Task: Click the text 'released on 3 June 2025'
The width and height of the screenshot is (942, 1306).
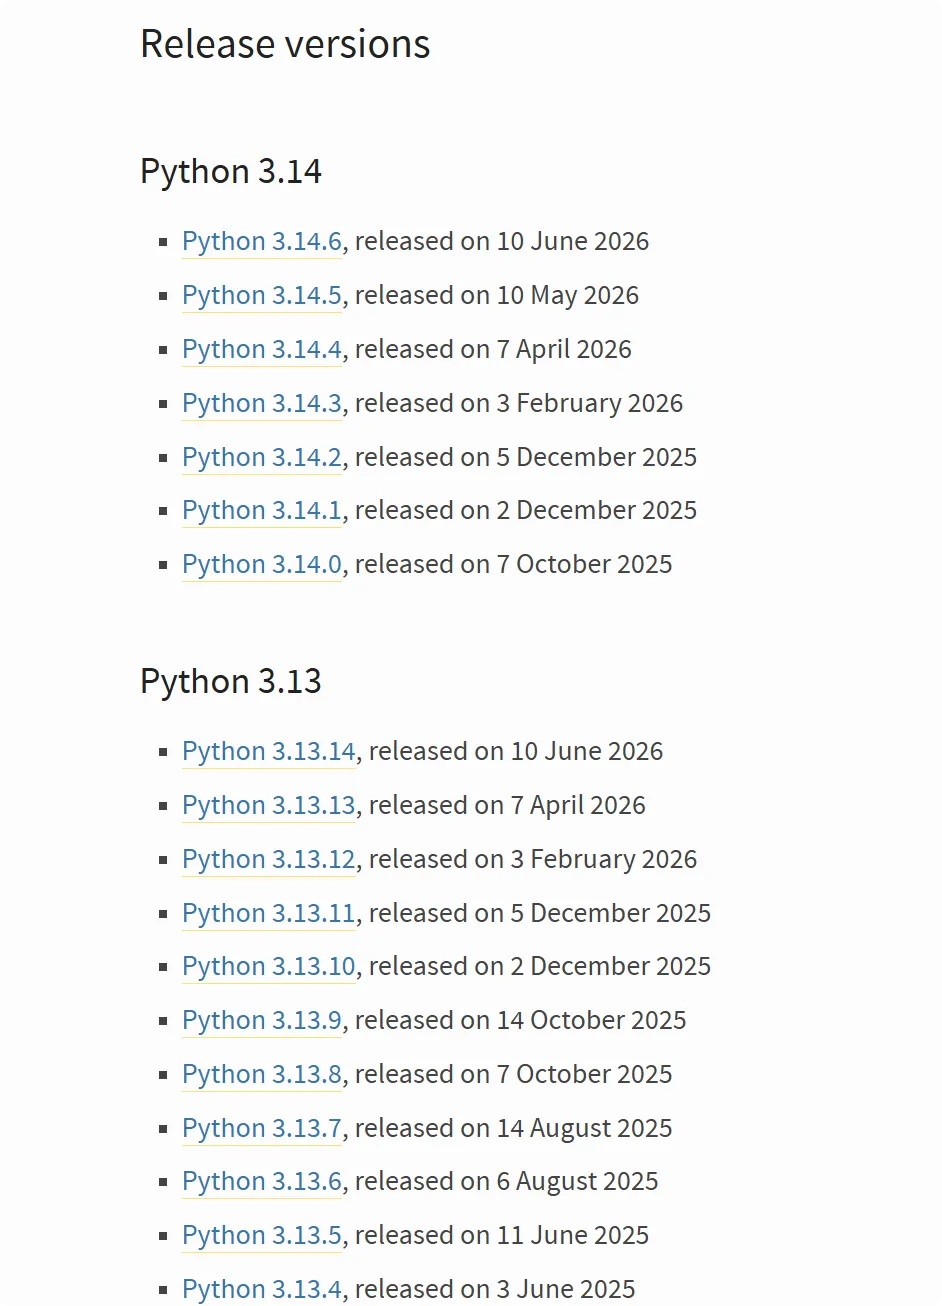Action: click(495, 1290)
